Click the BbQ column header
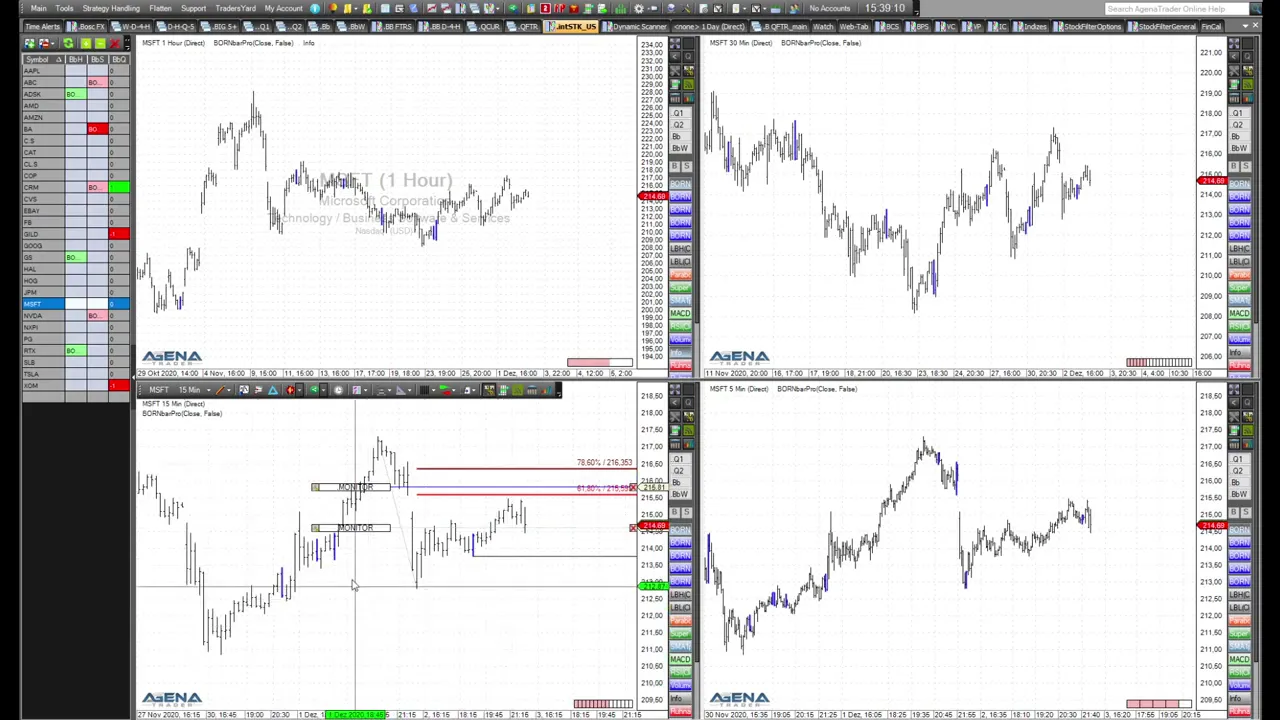 click(x=119, y=59)
